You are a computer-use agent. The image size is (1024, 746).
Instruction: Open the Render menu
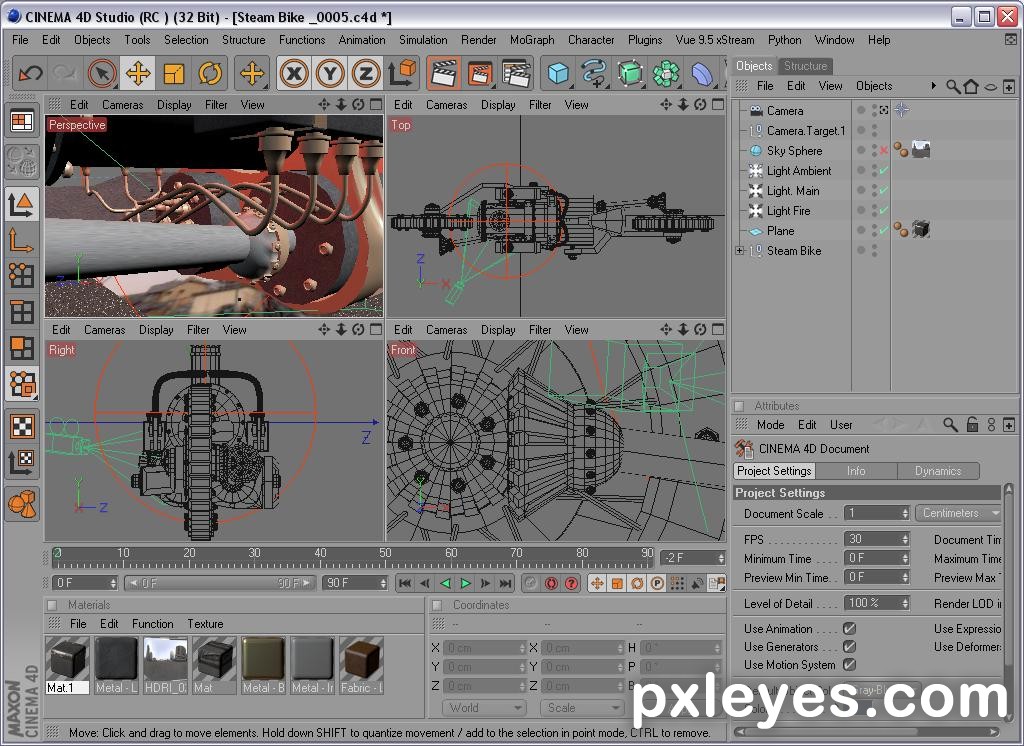pyautogui.click(x=479, y=40)
